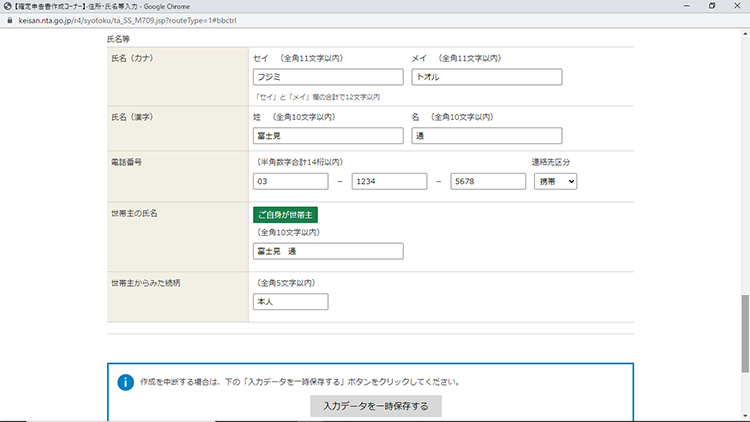This screenshot has width=750, height=422.
Task: Click the メイ kana field containing トオル
Action: click(x=486, y=77)
